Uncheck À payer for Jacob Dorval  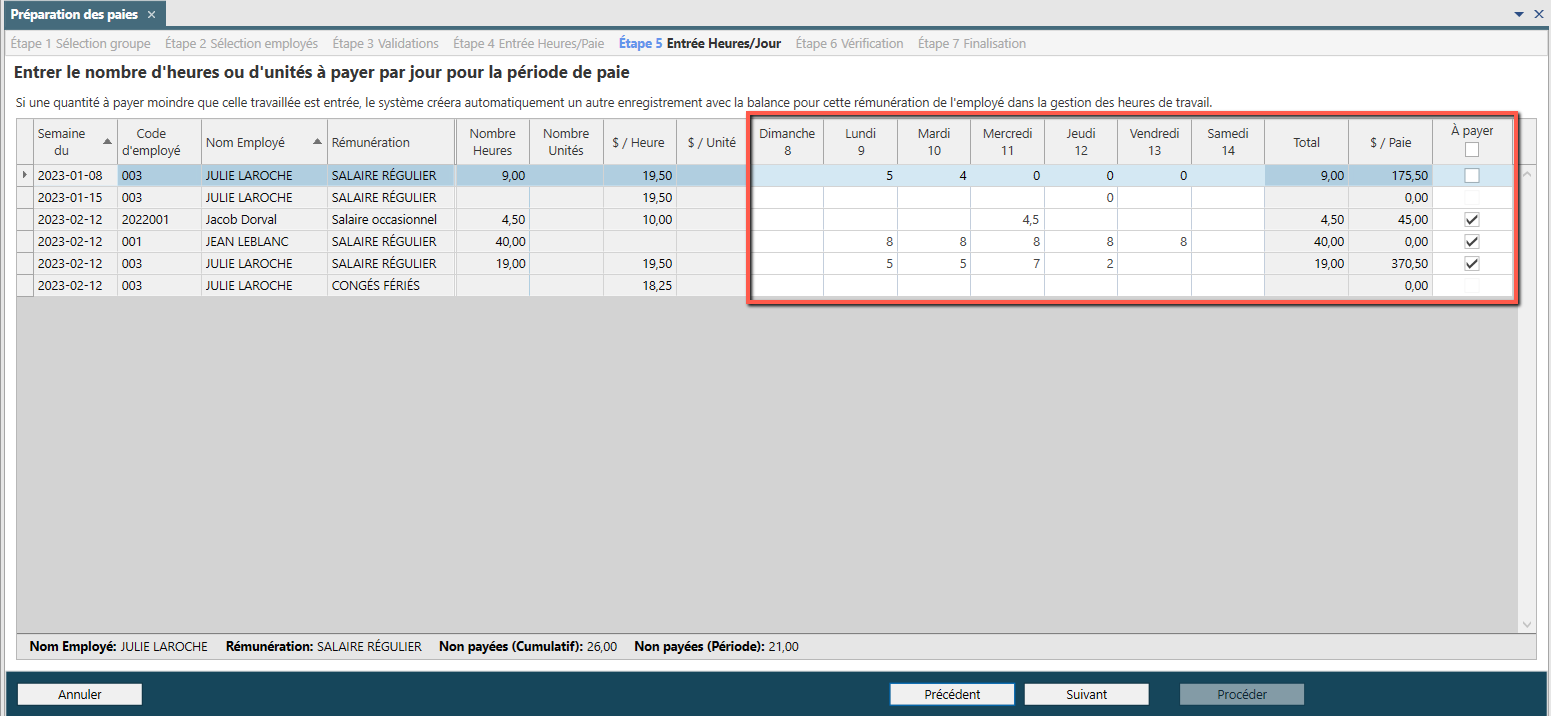coord(1472,220)
